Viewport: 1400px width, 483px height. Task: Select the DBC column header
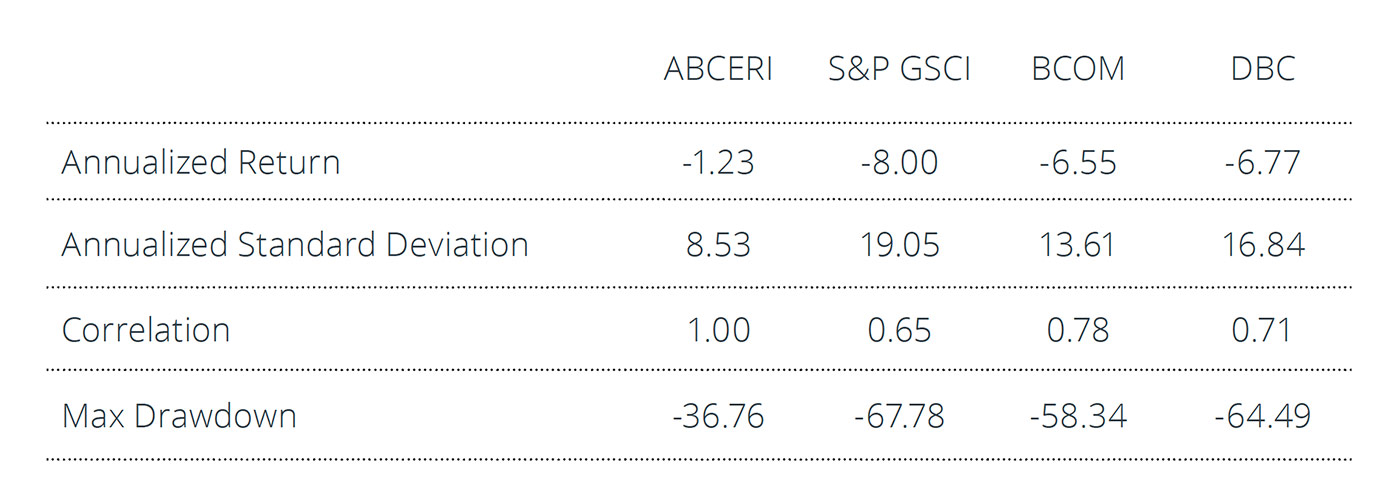[x=1263, y=69]
